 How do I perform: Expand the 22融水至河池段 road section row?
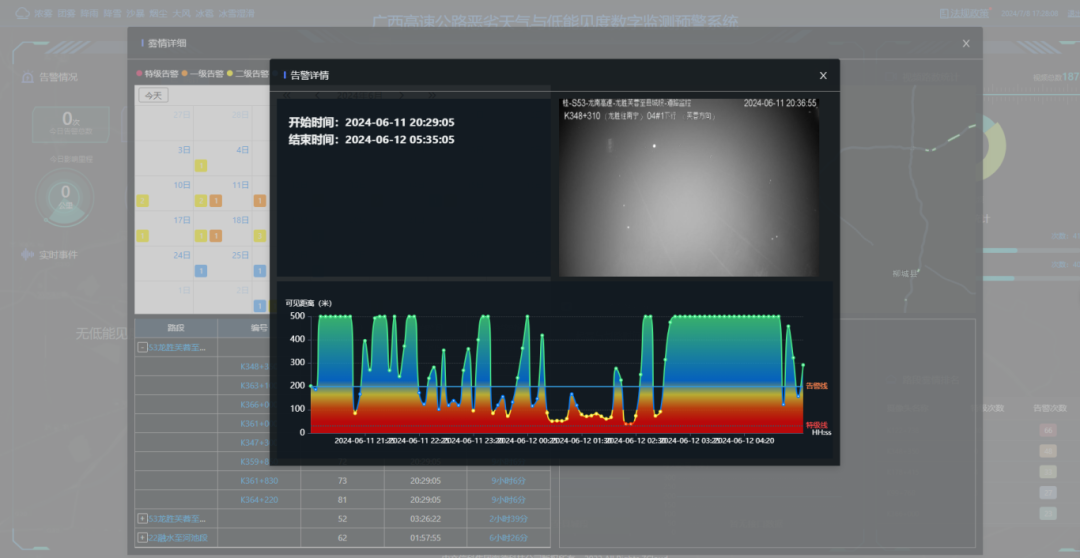click(143, 537)
